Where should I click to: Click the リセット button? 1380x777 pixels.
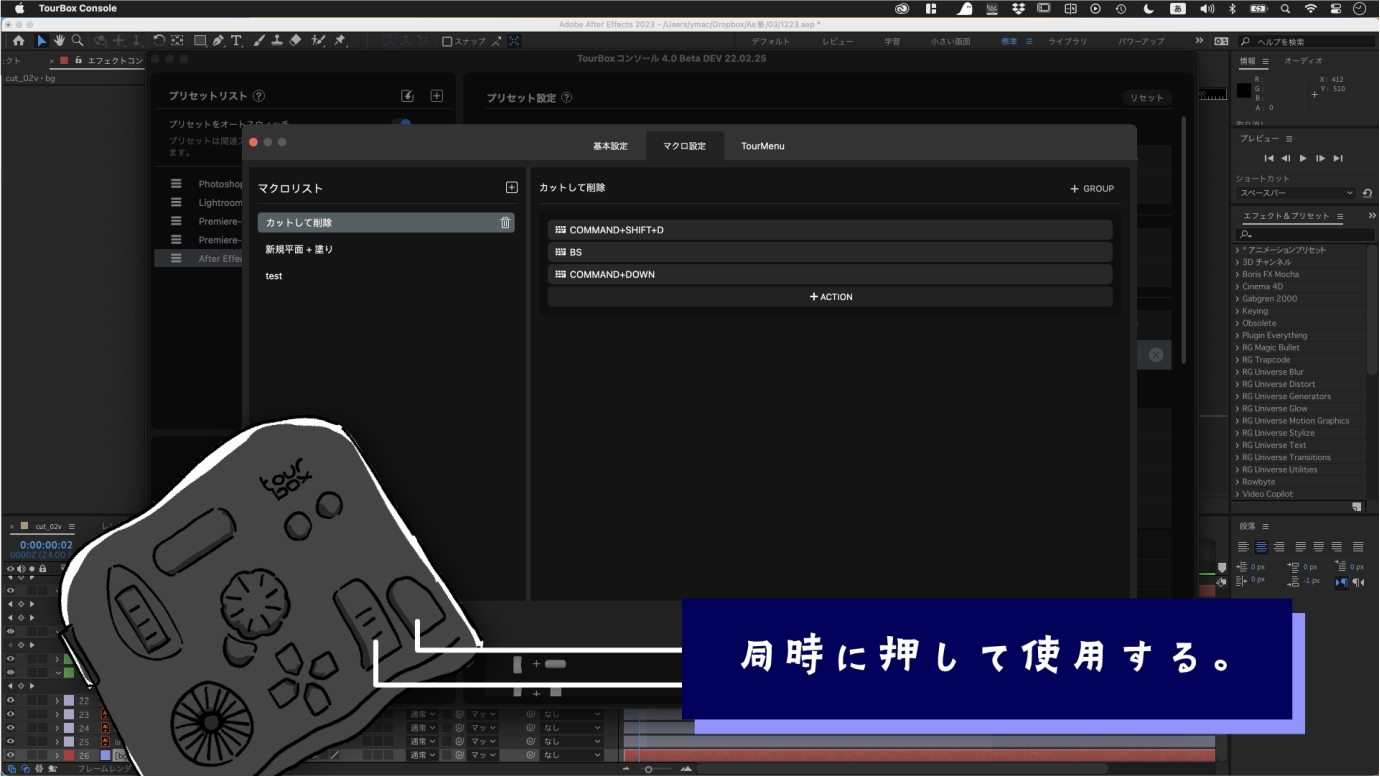point(1146,98)
